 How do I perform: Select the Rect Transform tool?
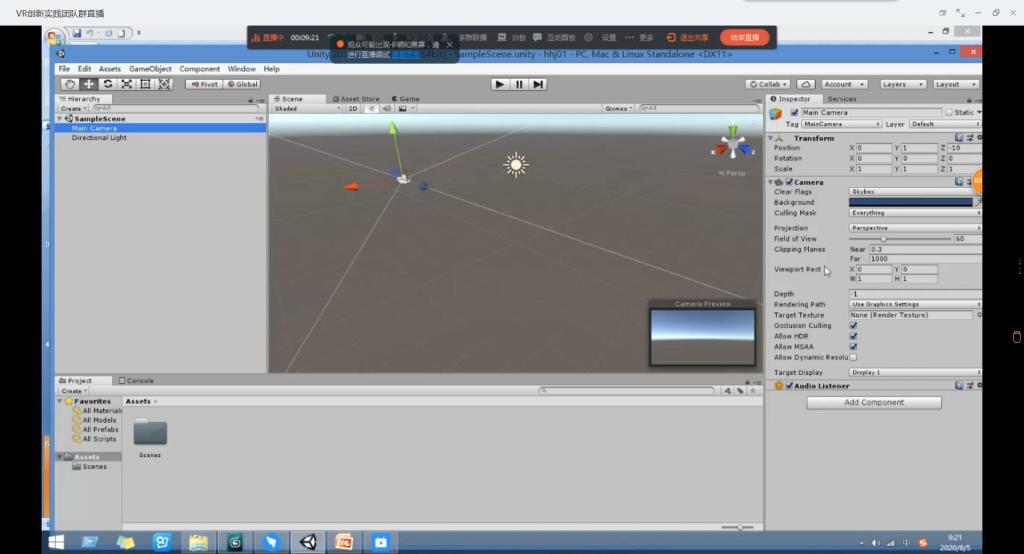(x=146, y=84)
